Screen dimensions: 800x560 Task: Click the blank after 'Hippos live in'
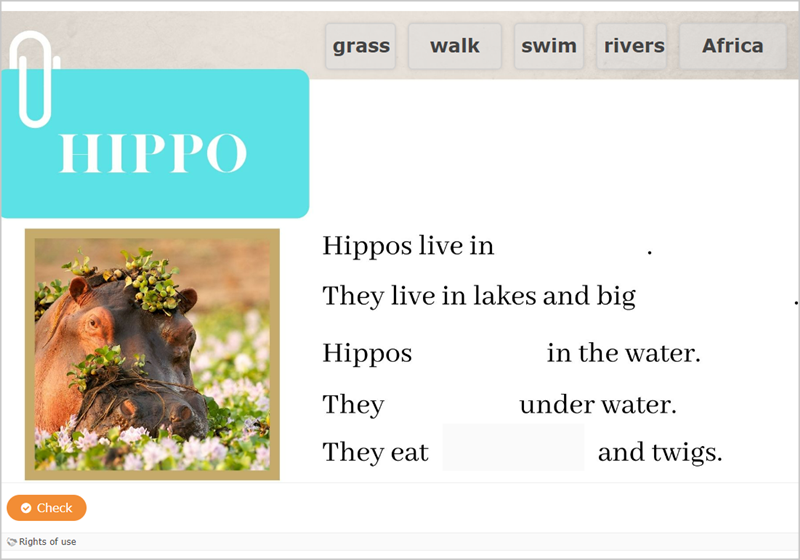tap(570, 246)
